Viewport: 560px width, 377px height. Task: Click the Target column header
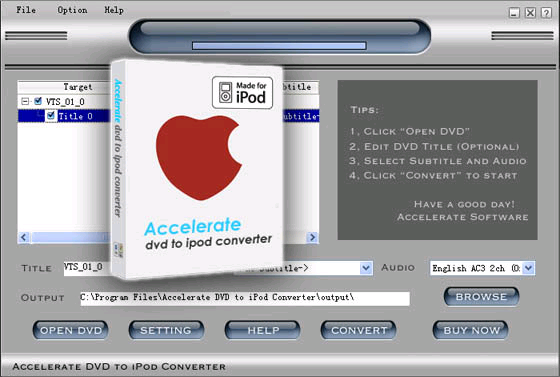pos(64,87)
